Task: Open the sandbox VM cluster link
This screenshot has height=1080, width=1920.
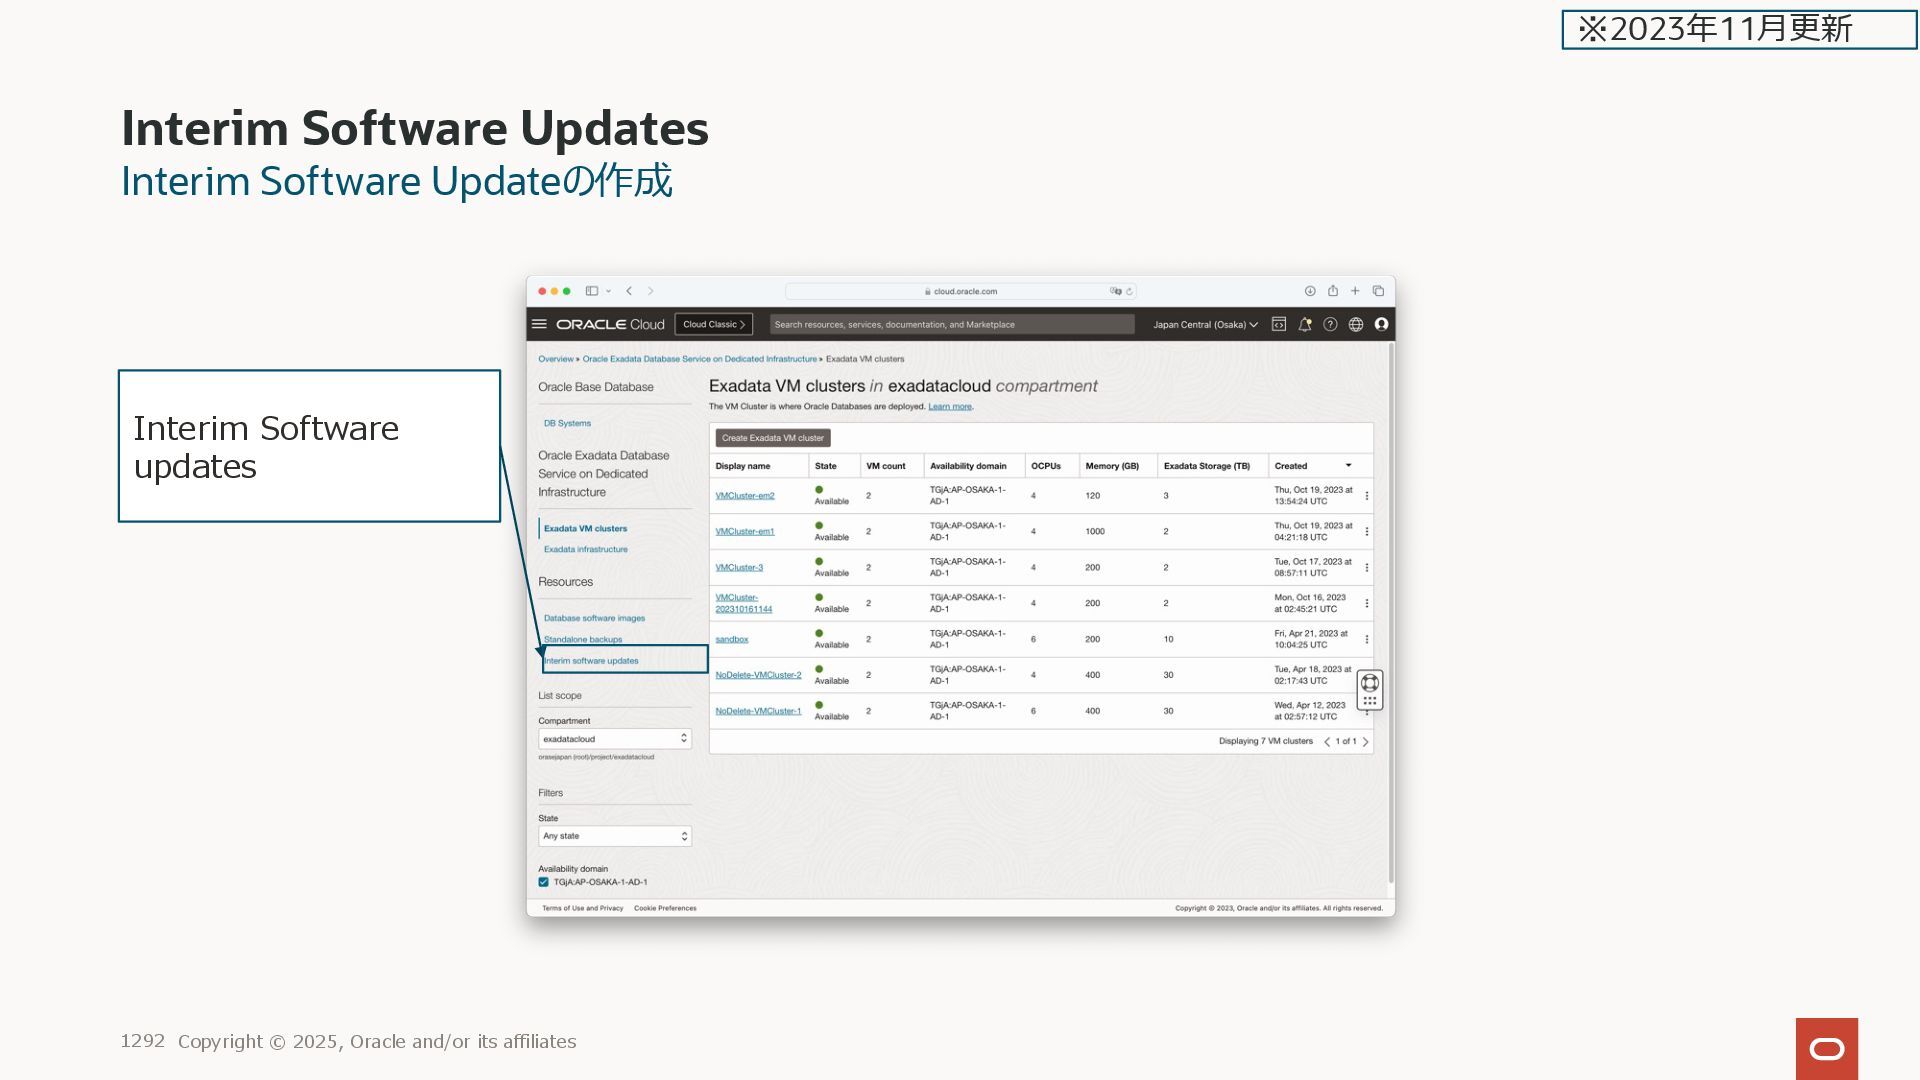Action: (731, 639)
